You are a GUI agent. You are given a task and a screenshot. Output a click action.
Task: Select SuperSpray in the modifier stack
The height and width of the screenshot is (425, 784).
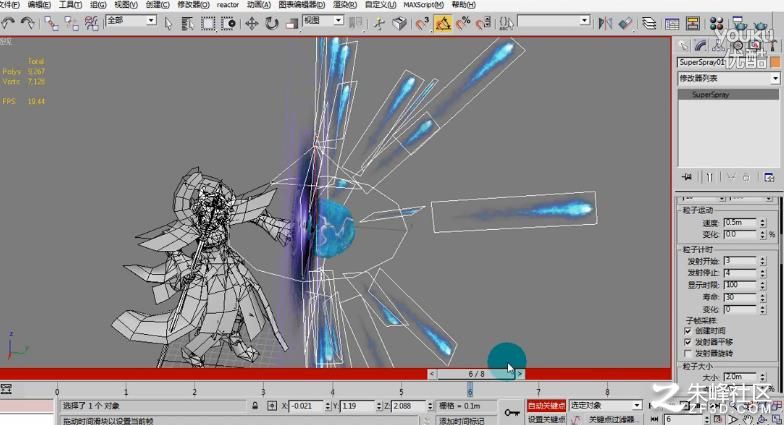pyautogui.click(x=728, y=94)
